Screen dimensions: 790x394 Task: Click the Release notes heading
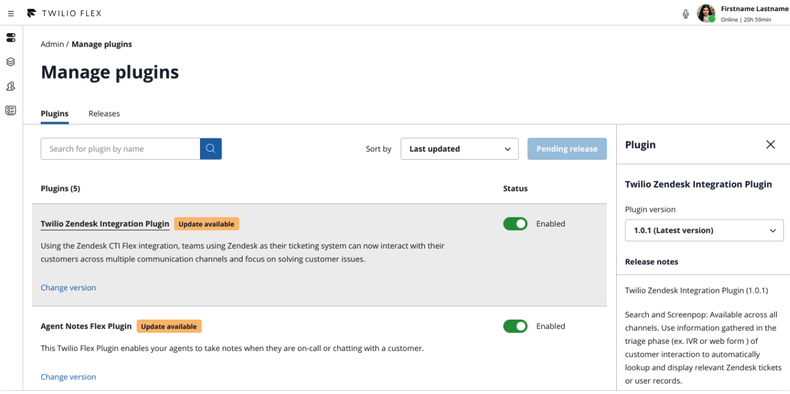click(x=651, y=262)
